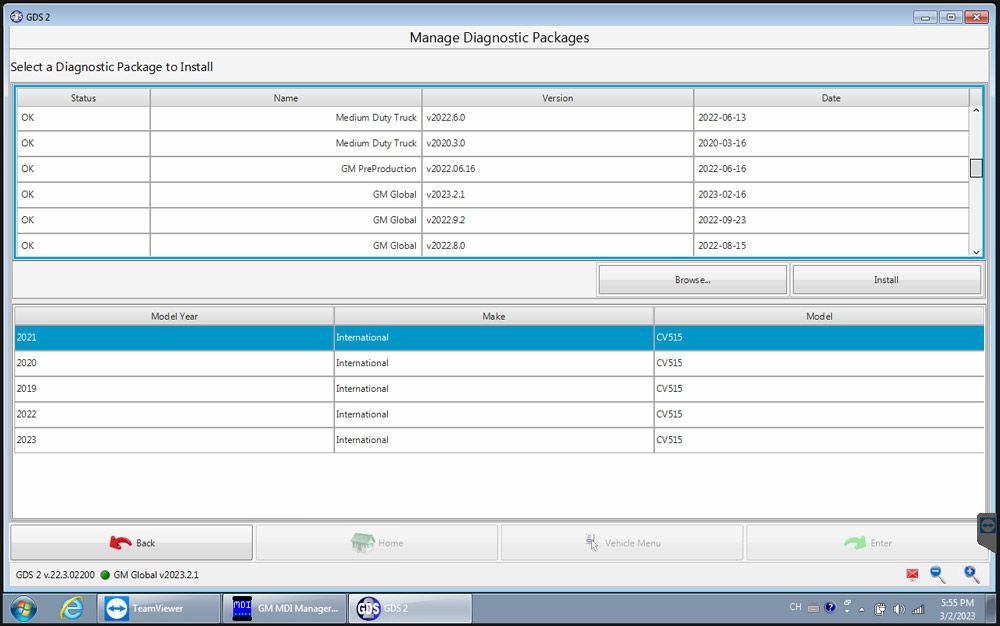Viewport: 1000px width, 626px height.
Task: Sort packages by Name column header
Action: click(x=286, y=98)
